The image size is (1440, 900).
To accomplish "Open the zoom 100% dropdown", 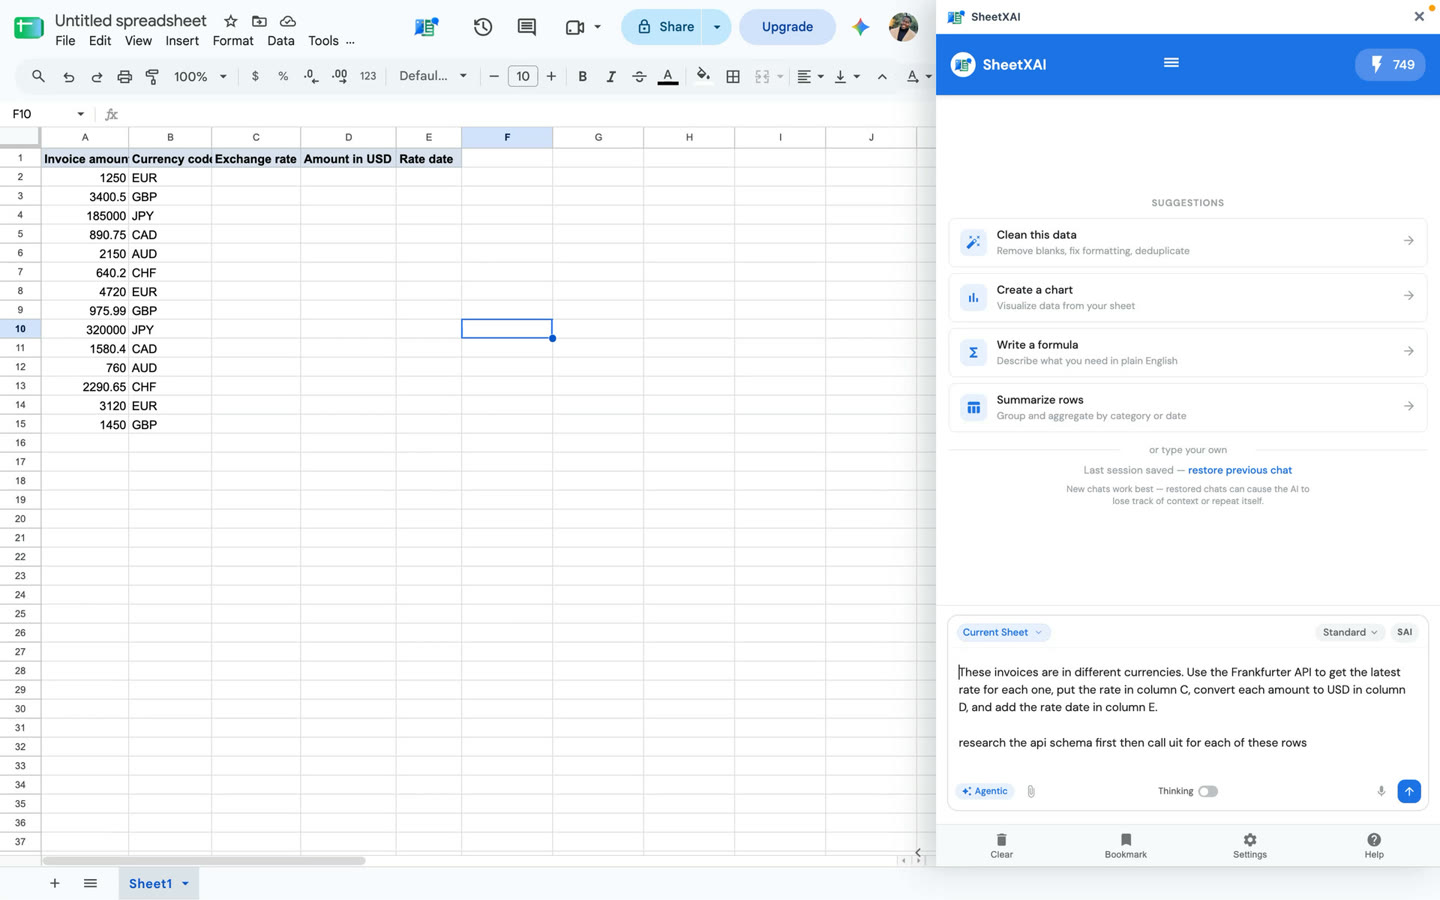I will tap(201, 76).
